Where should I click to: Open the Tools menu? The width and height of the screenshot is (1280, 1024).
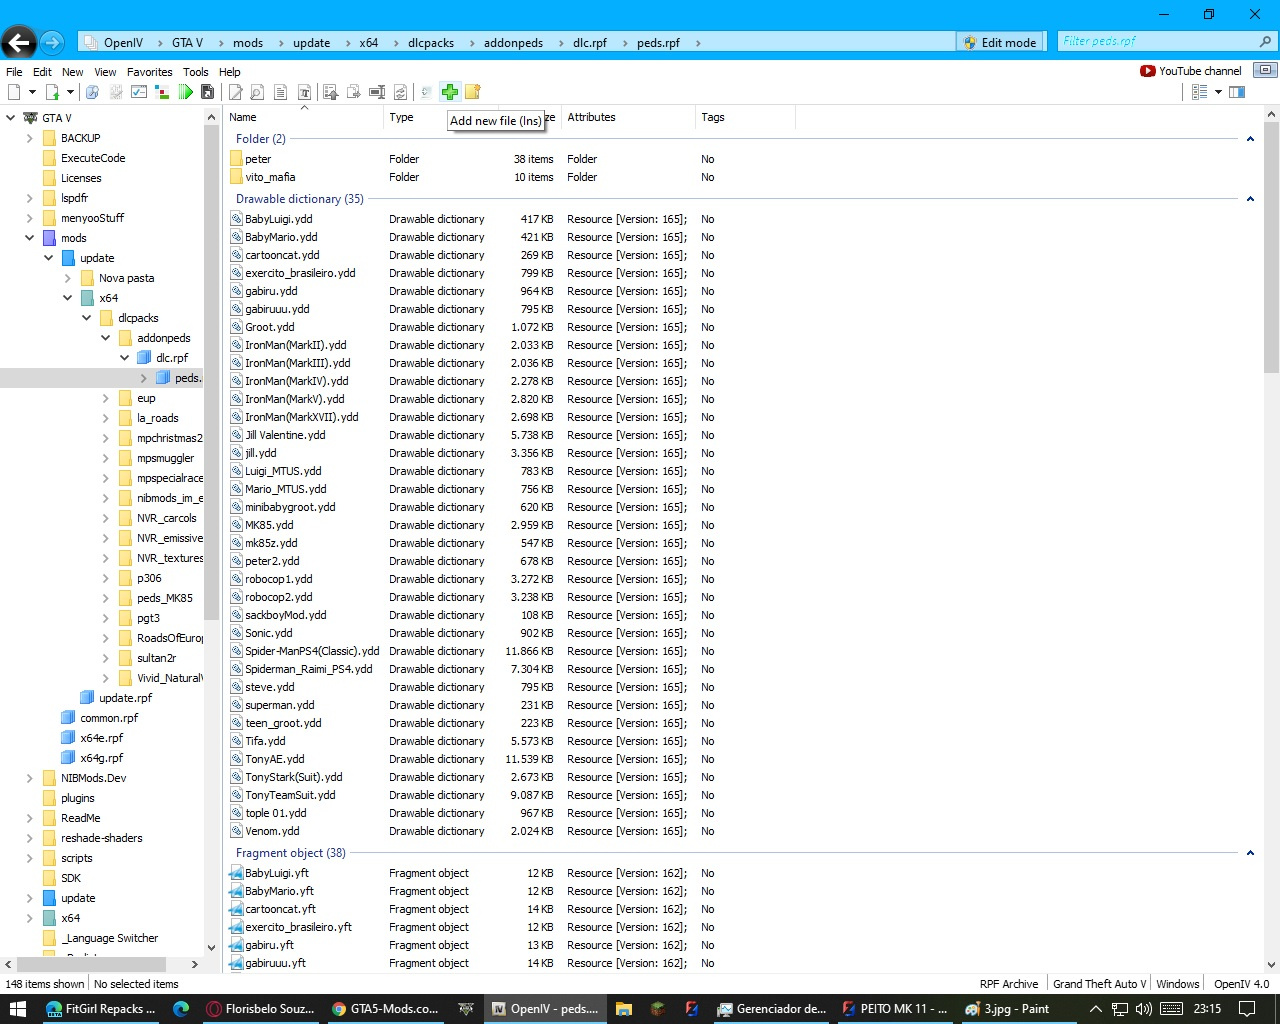(x=196, y=72)
